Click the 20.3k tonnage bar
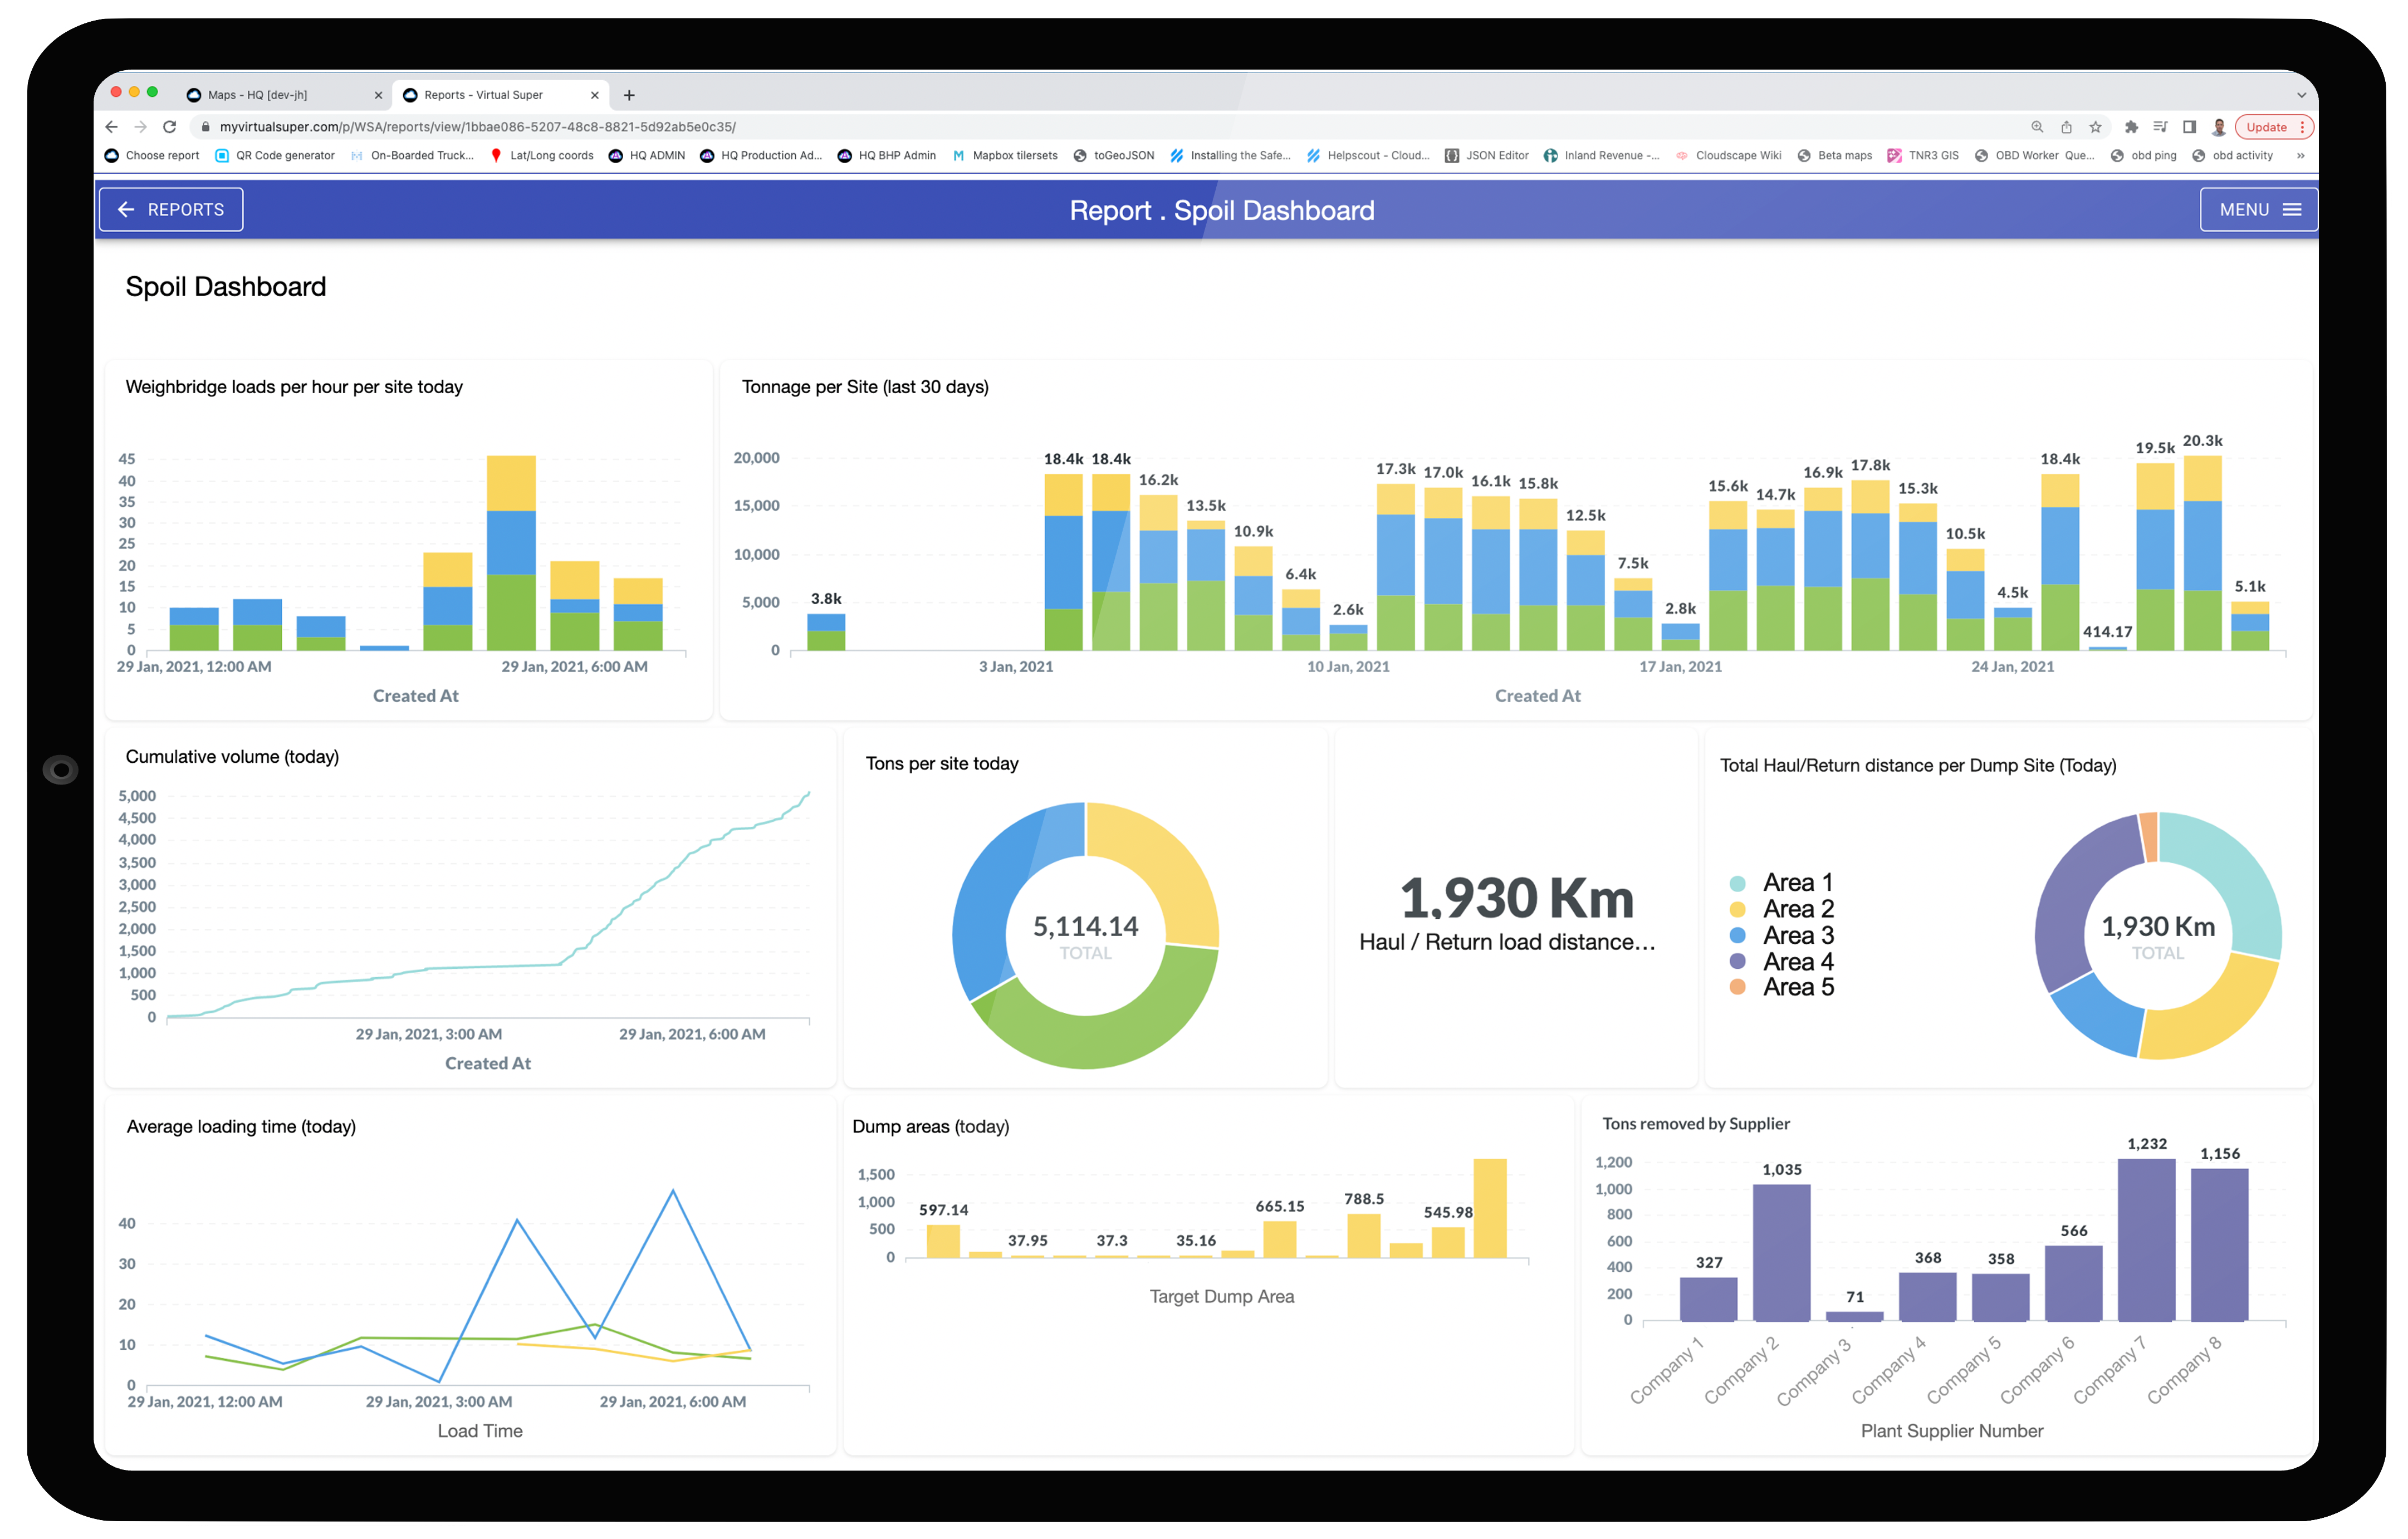Image resolution: width=2408 pixels, height=1539 pixels. coord(2202,553)
